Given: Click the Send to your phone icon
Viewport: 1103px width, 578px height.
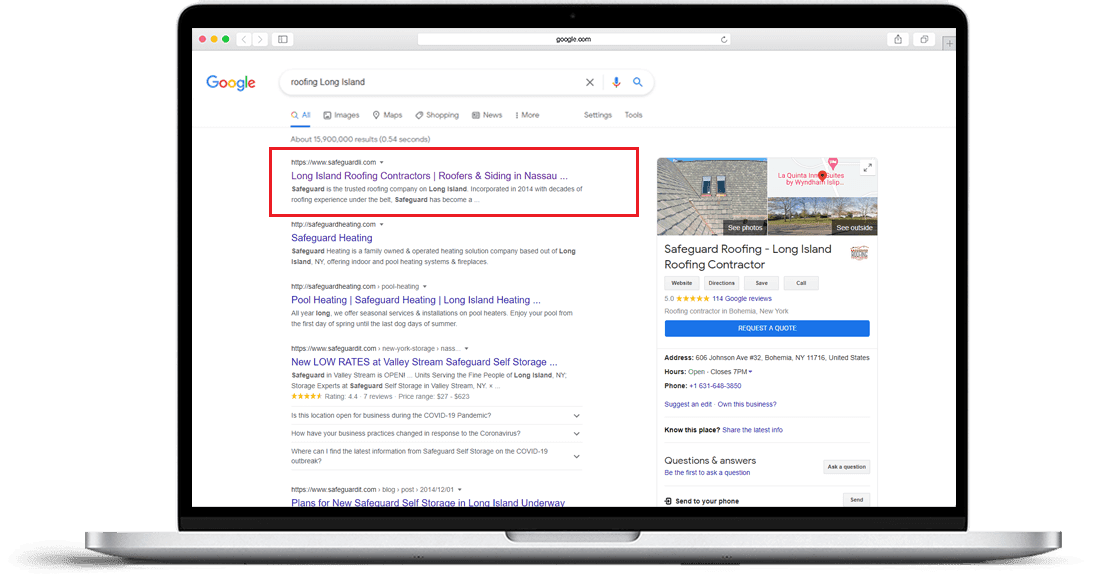Looking at the screenshot, I should (668, 501).
